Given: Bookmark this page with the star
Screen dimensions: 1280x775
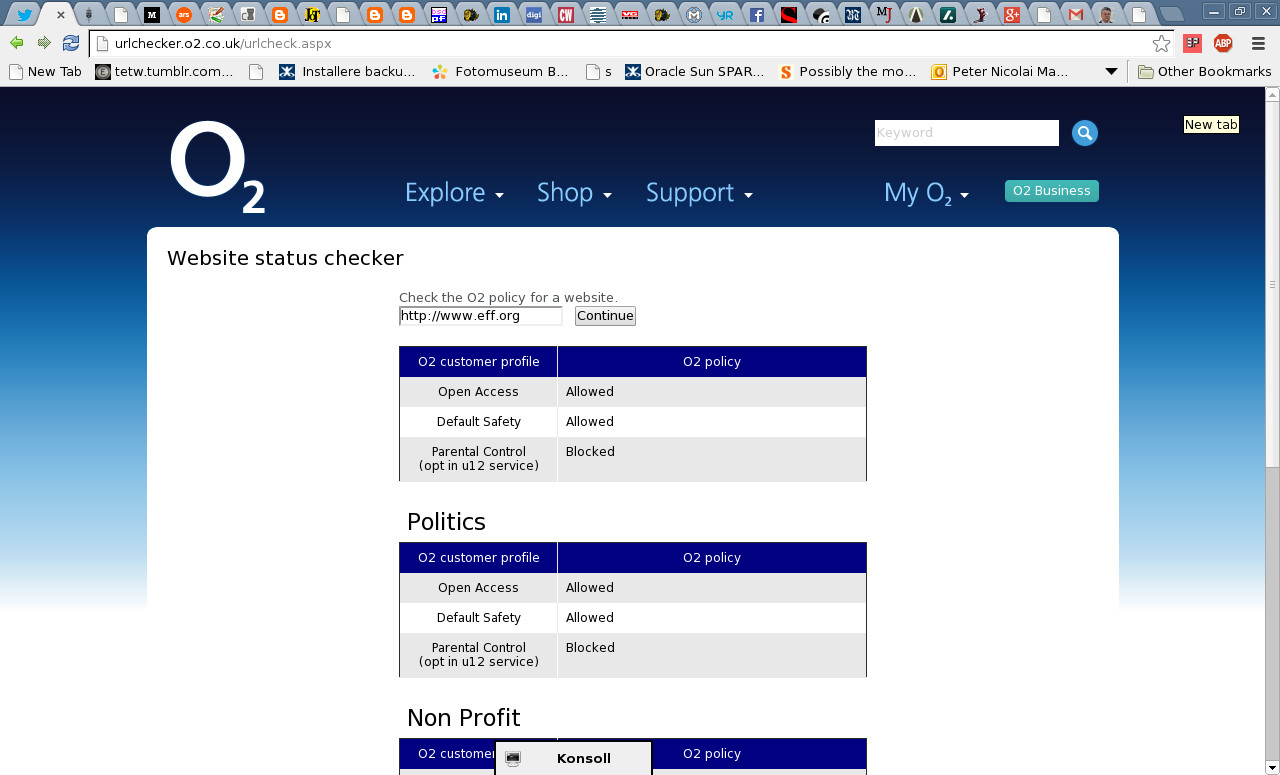Looking at the screenshot, I should [1160, 43].
